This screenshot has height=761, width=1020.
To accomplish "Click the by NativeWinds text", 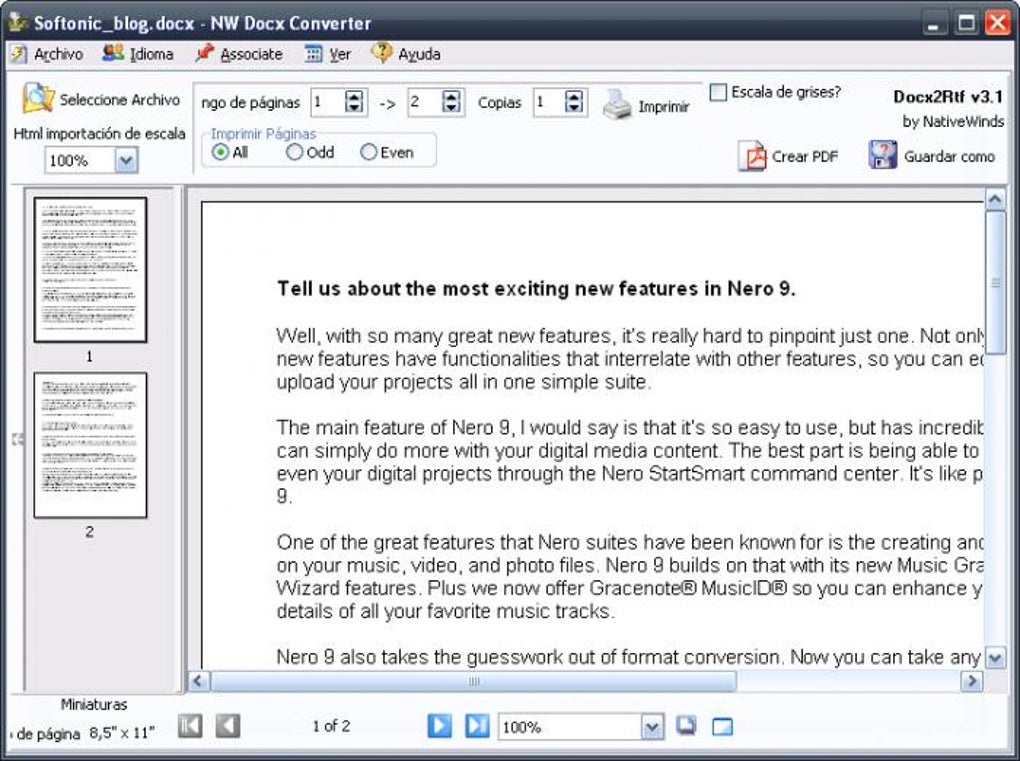I will [953, 122].
